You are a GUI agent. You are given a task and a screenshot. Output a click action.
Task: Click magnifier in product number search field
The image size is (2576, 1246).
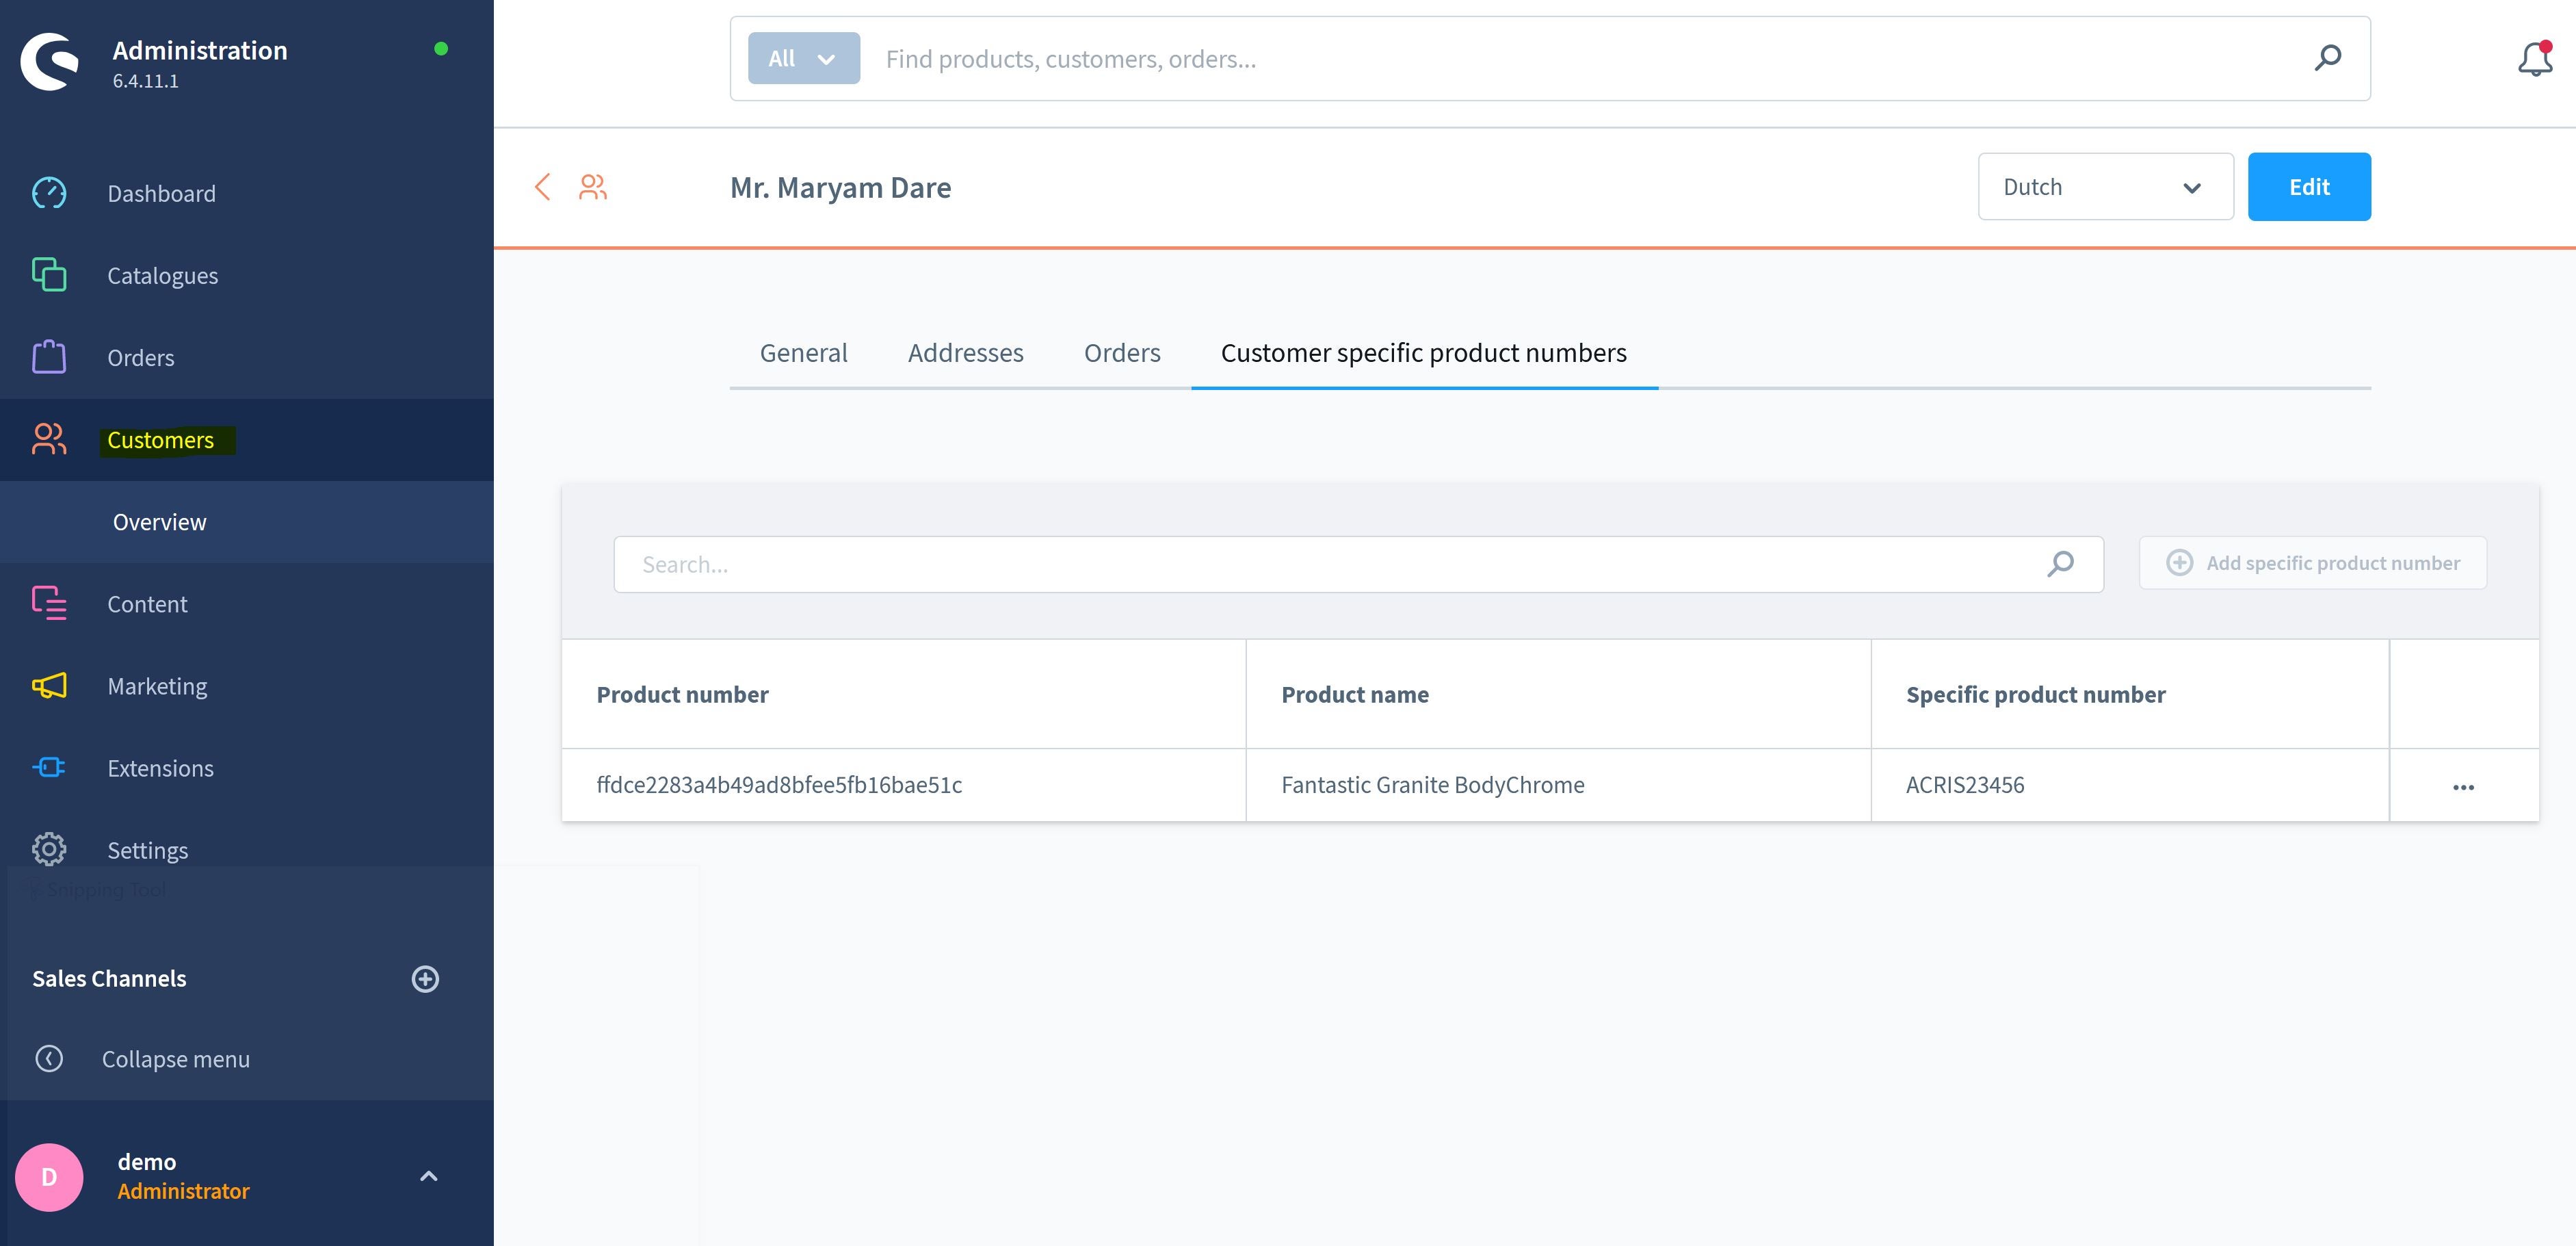click(2060, 564)
